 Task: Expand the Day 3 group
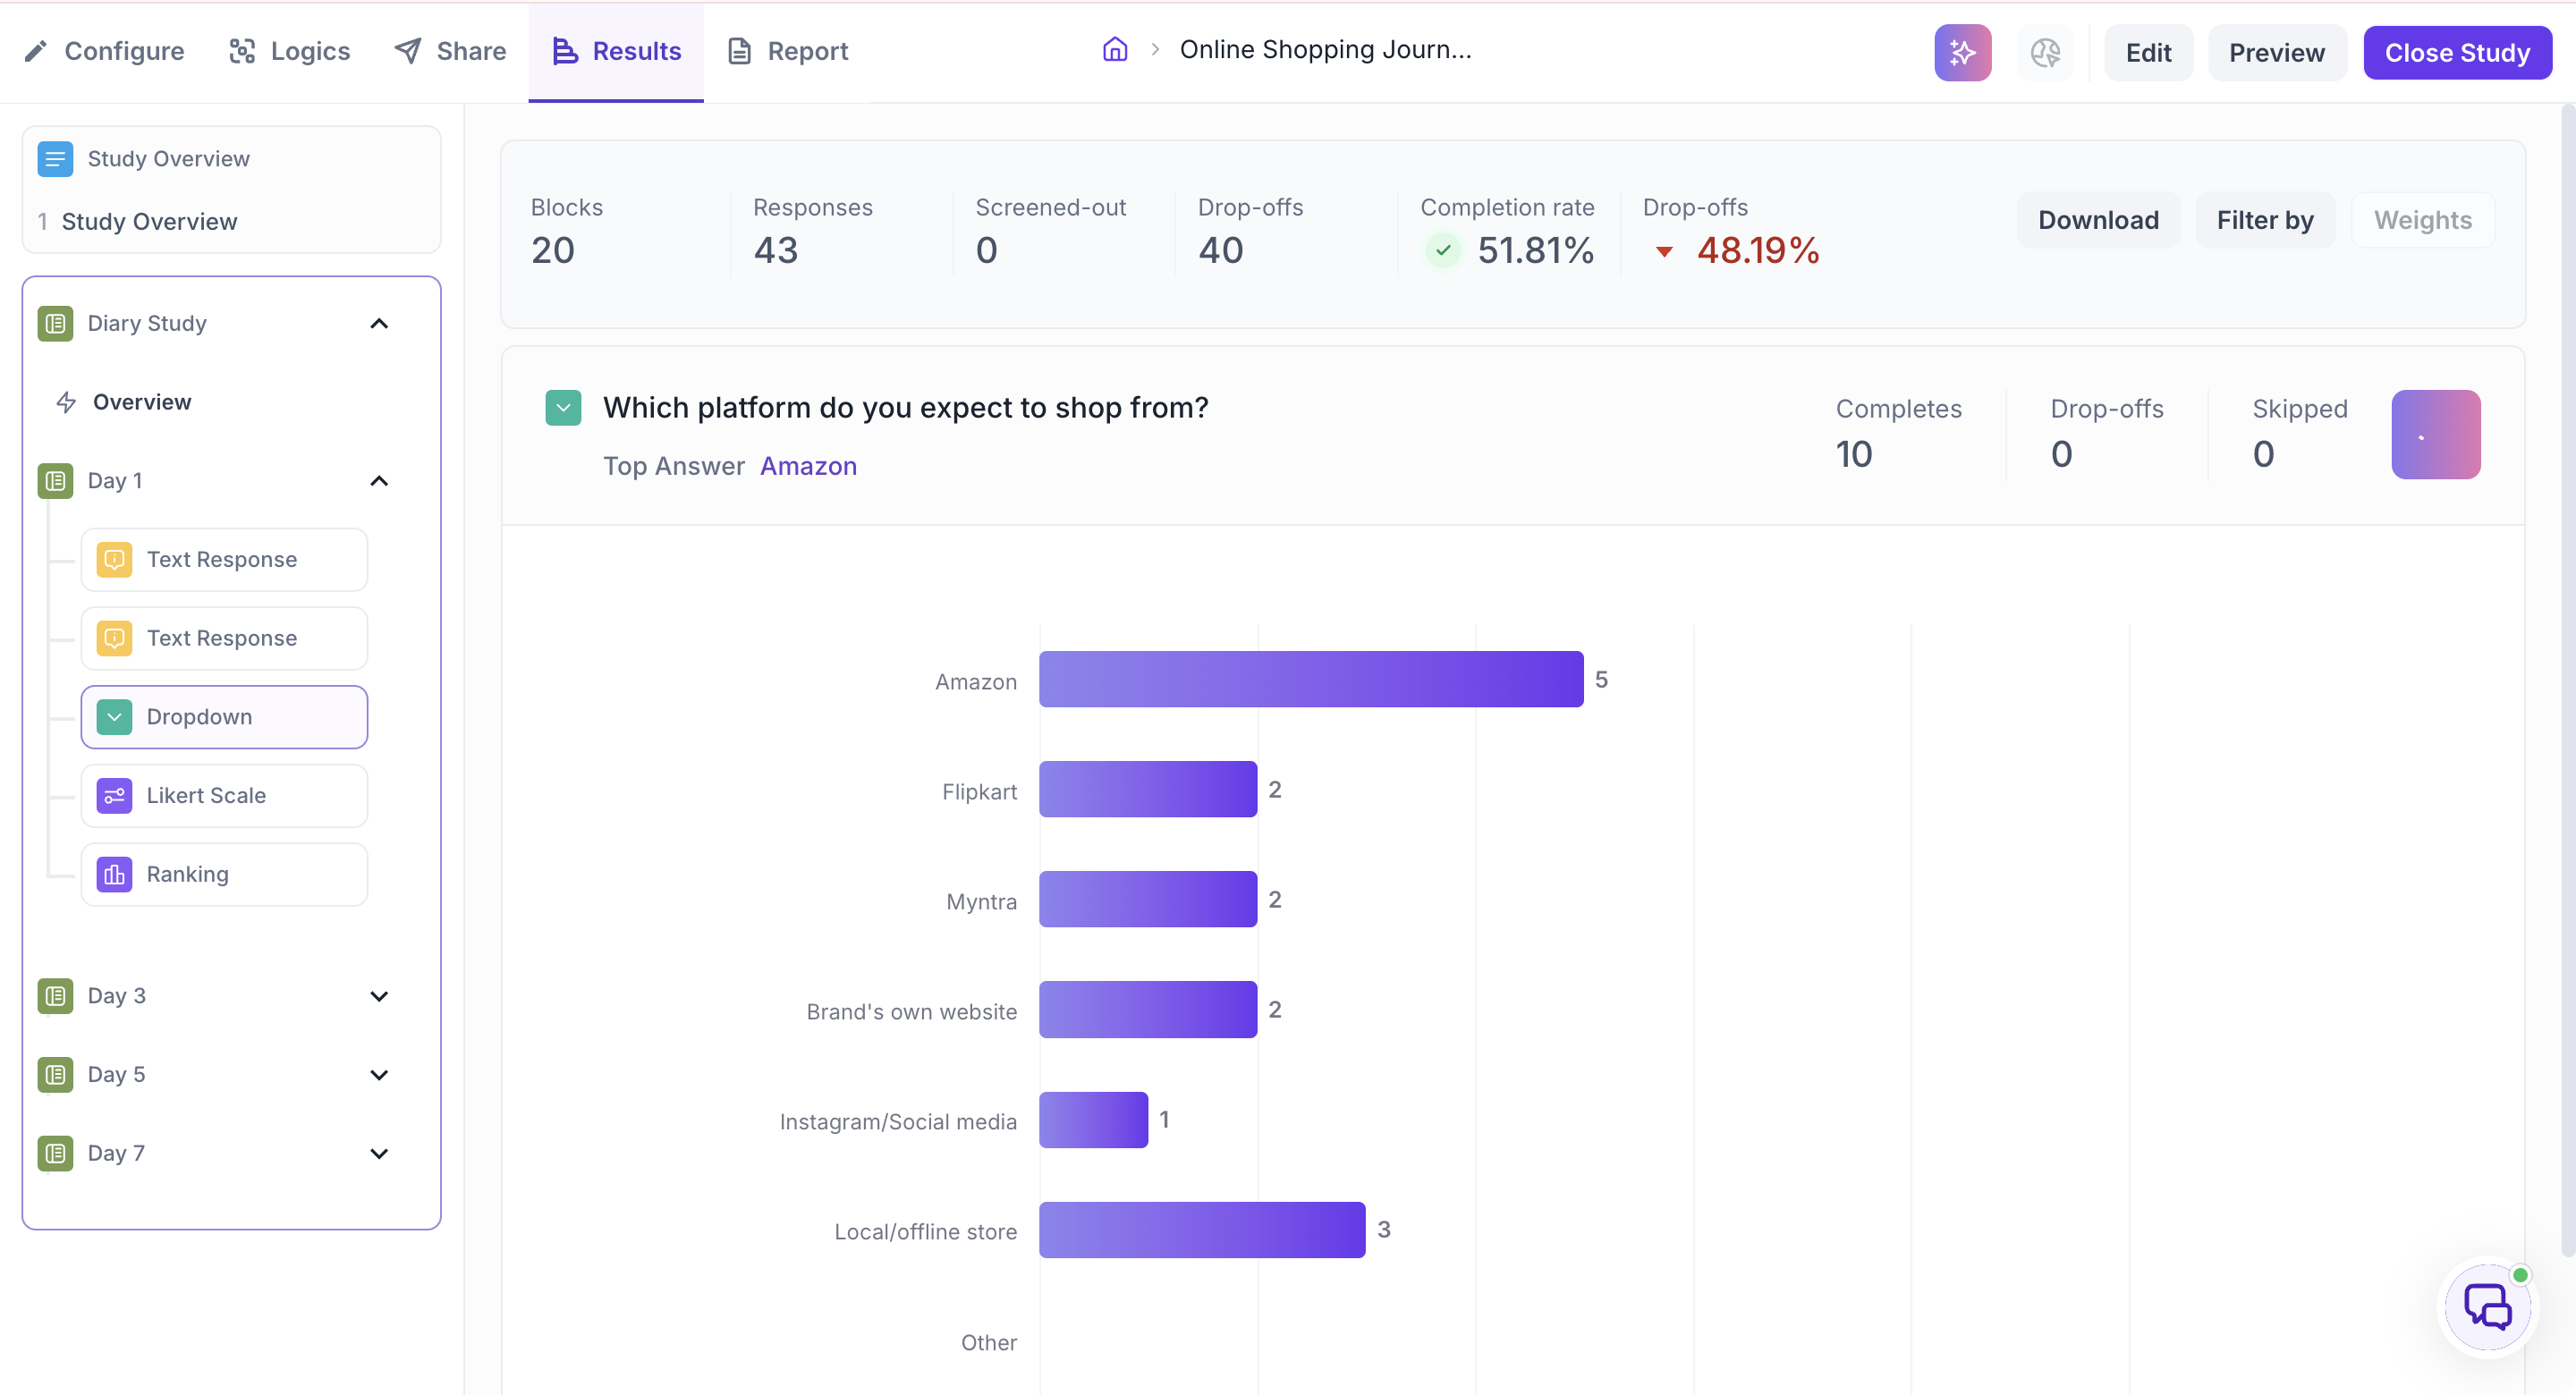379,996
